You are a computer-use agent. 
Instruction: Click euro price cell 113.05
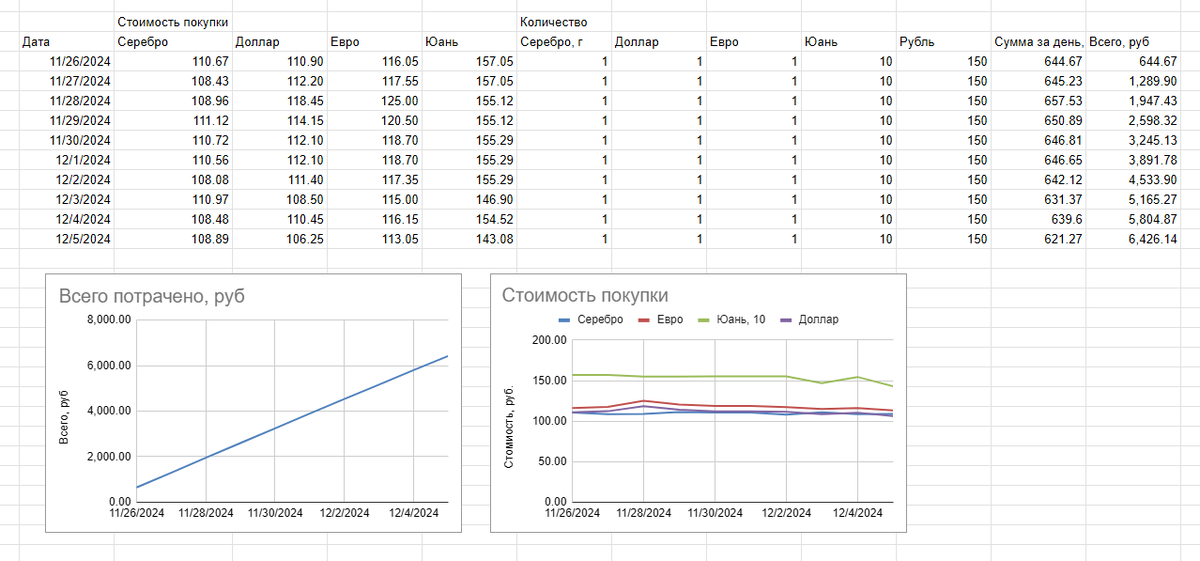[374, 239]
